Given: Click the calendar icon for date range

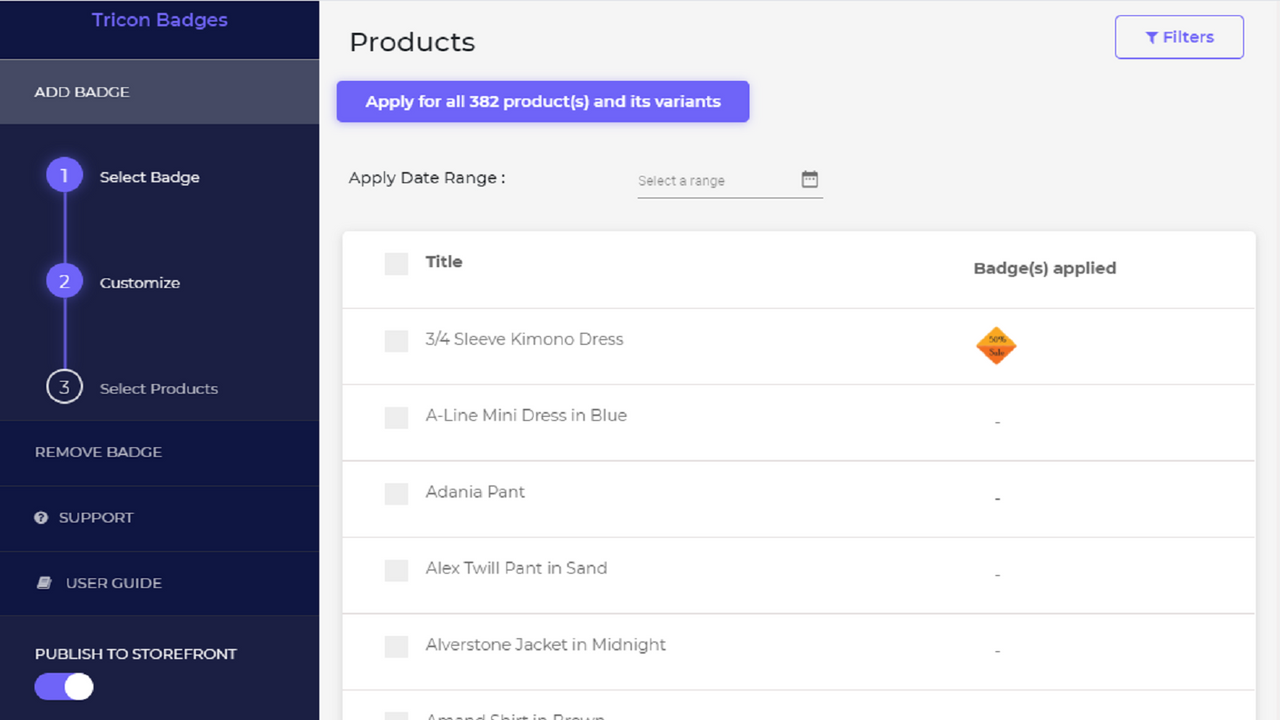Looking at the screenshot, I should pos(809,180).
